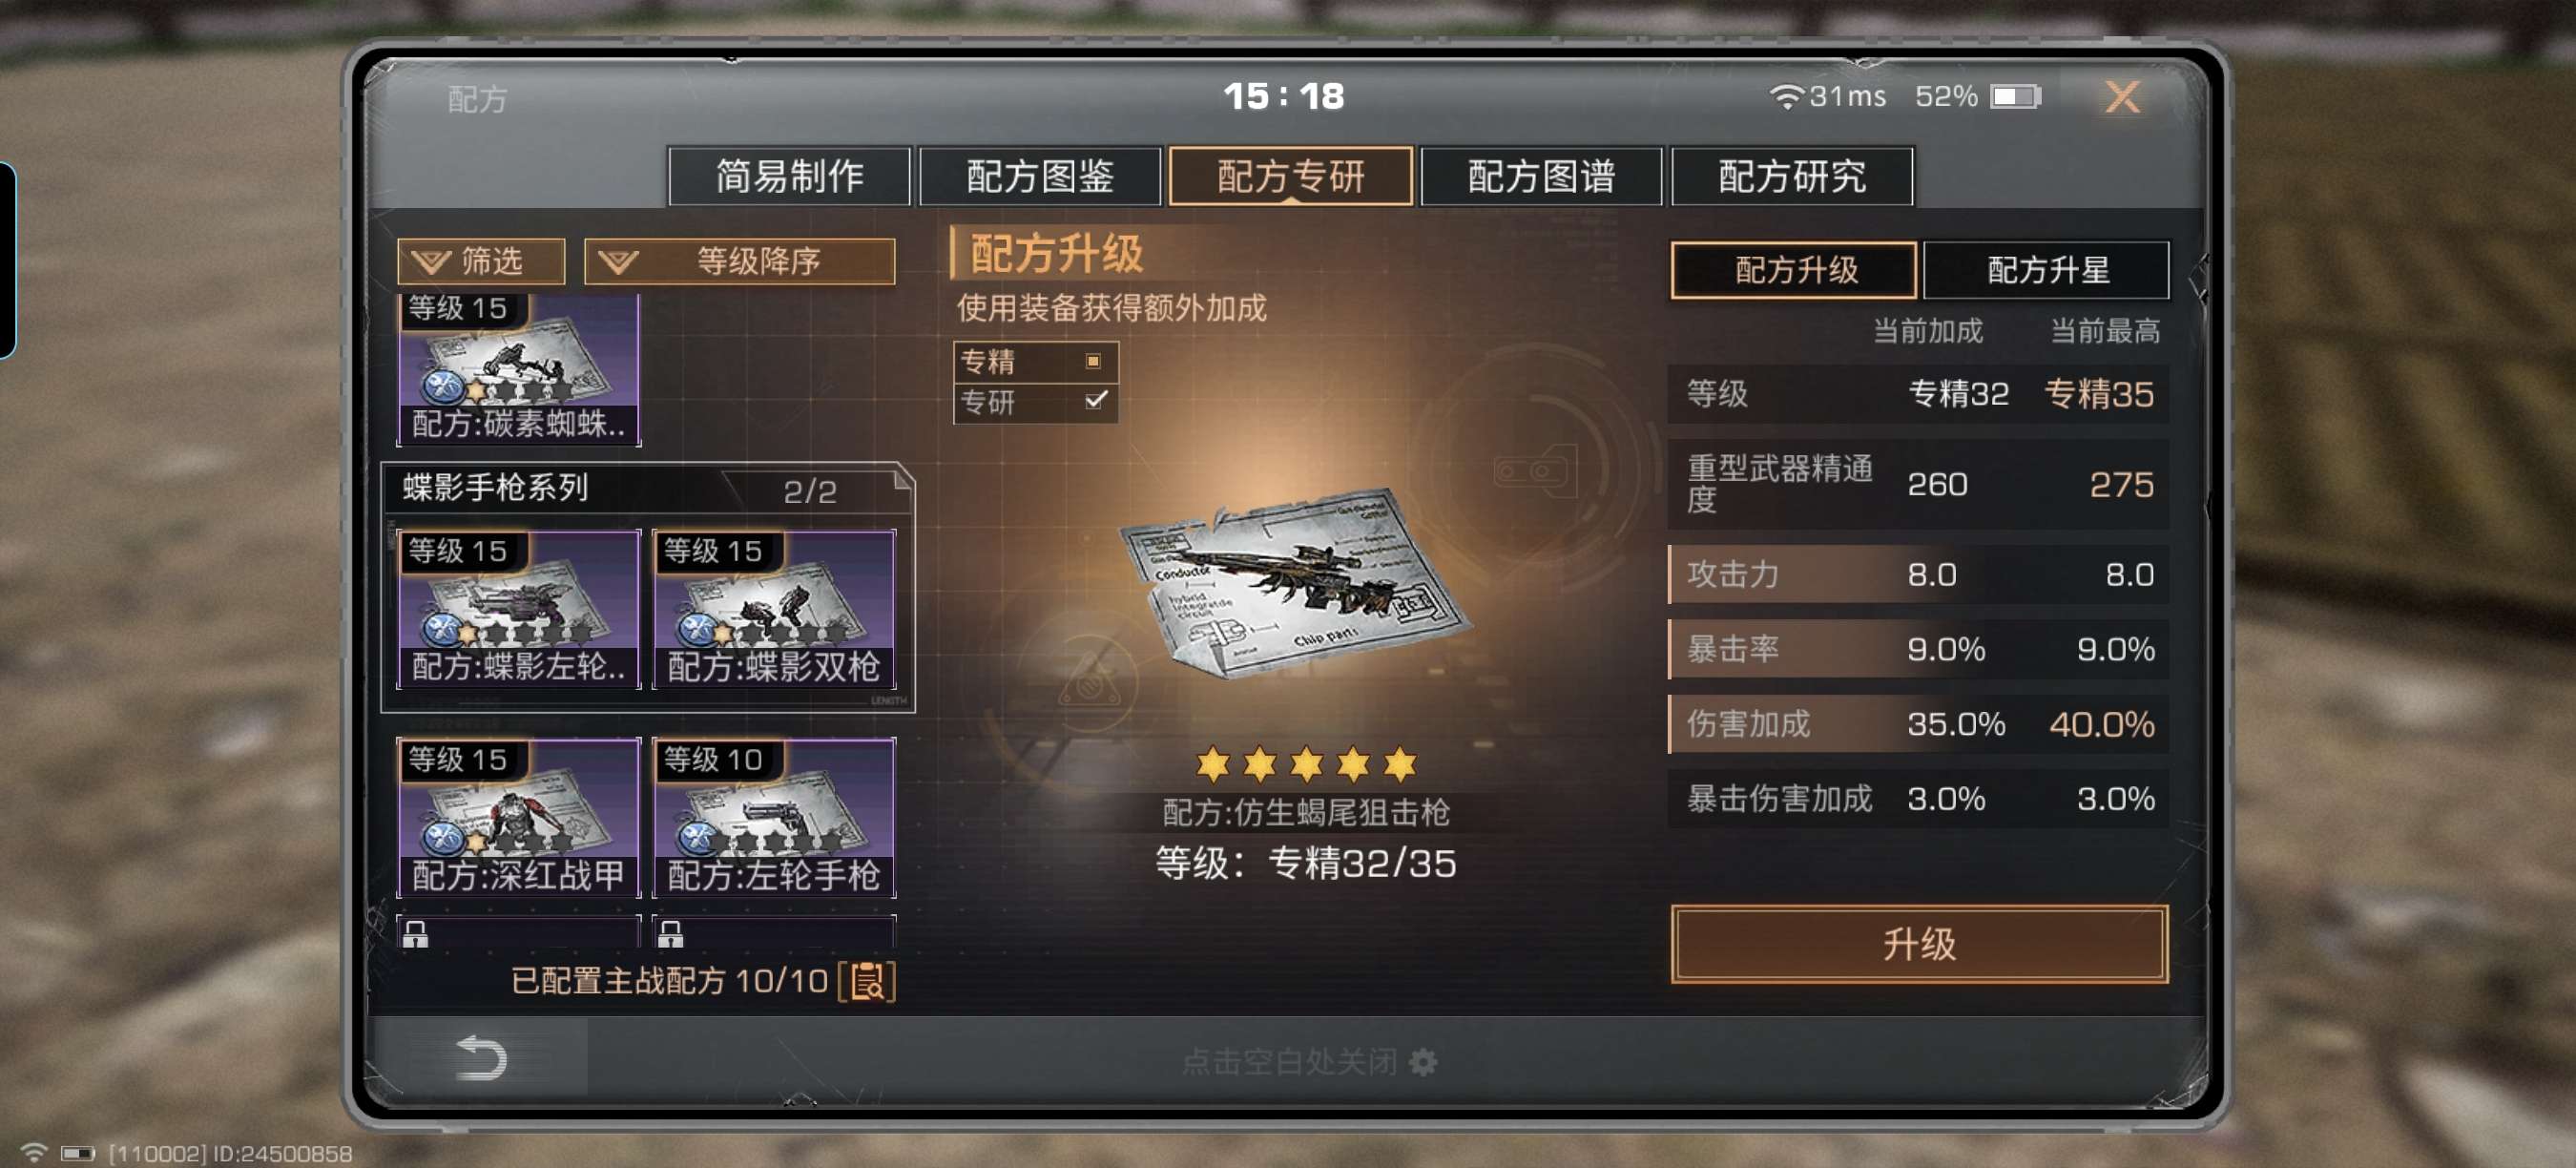Open the main battle recipe list icon
2576x1168 pixels.
tap(867, 981)
